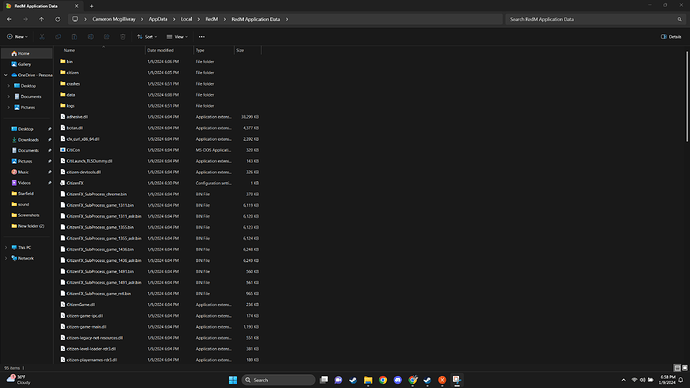Click the Date modified column header

tap(169, 51)
